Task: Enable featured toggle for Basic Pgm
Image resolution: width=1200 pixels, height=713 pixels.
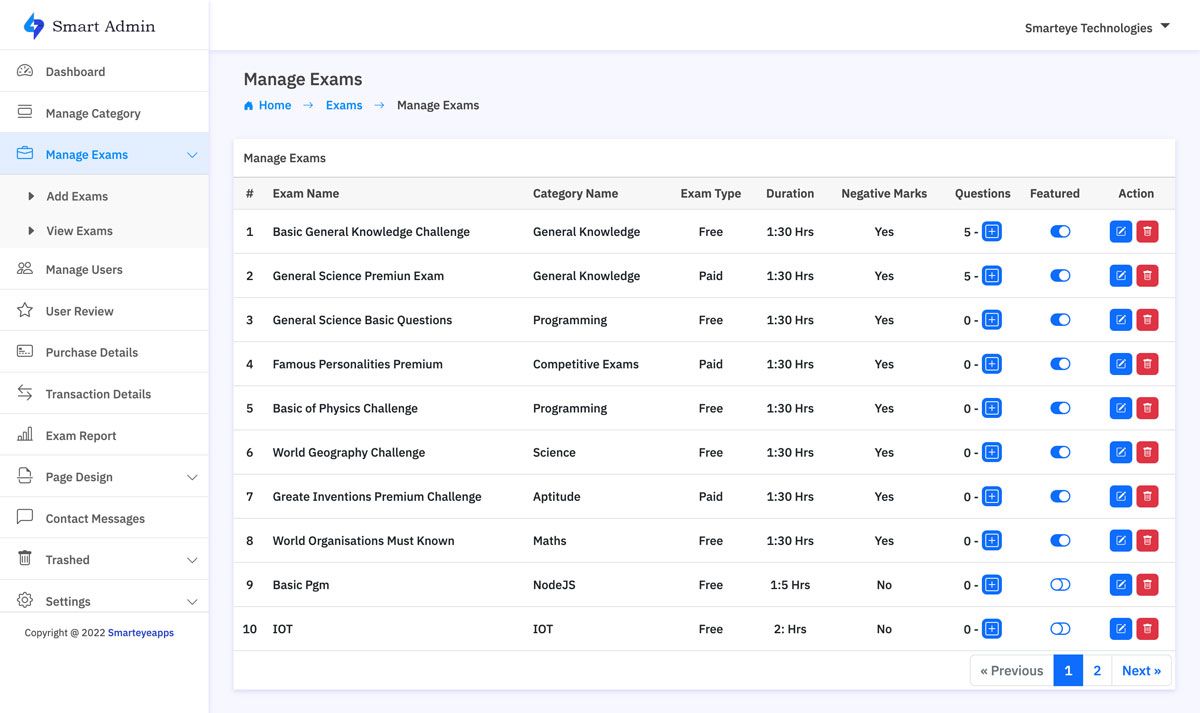Action: [1060, 585]
